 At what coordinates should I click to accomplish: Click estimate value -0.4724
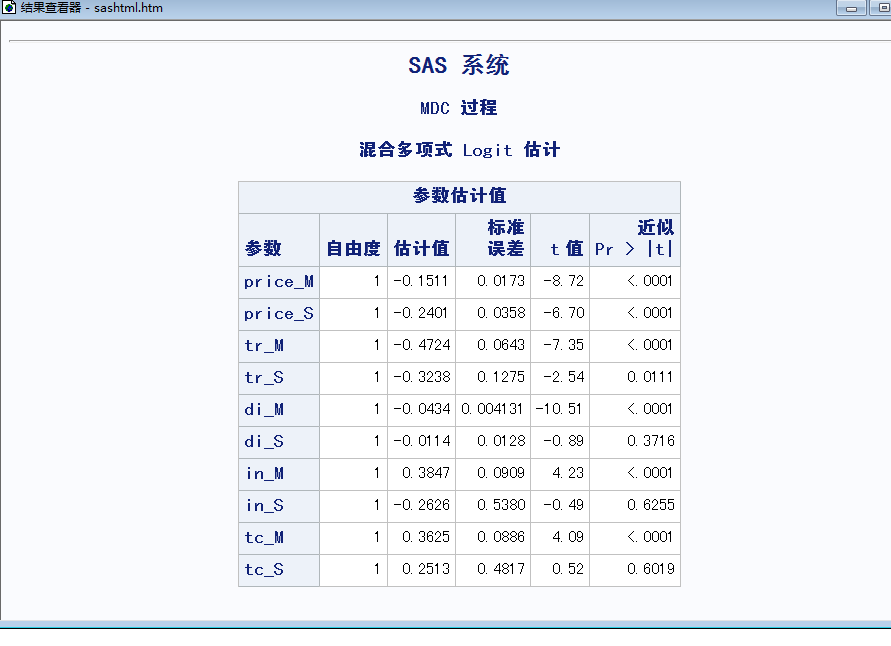pyautogui.click(x=421, y=345)
